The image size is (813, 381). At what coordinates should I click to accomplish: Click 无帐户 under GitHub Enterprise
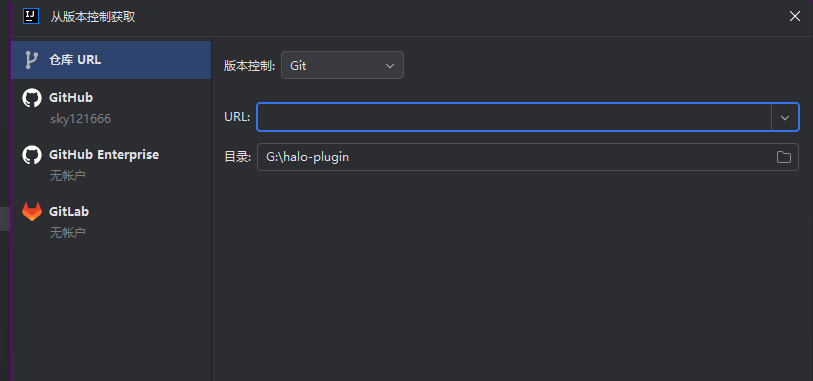(x=67, y=176)
